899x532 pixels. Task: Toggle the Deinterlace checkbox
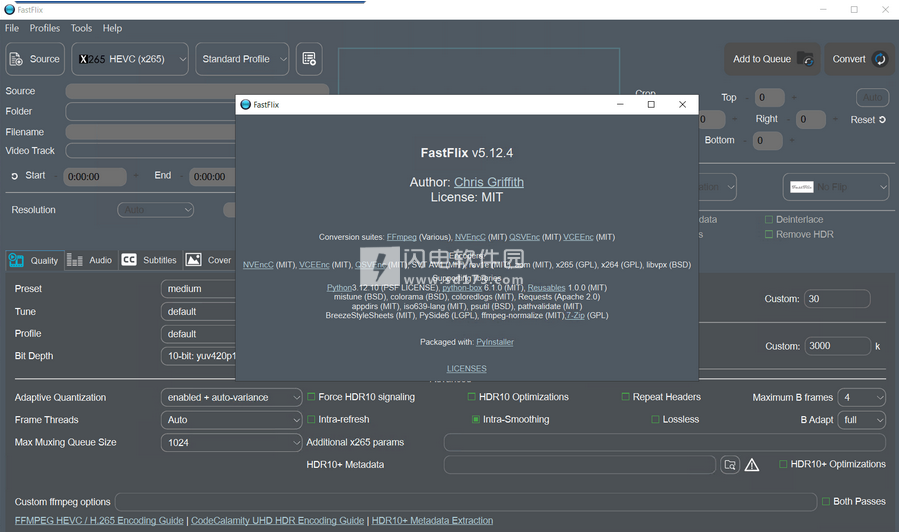769,220
